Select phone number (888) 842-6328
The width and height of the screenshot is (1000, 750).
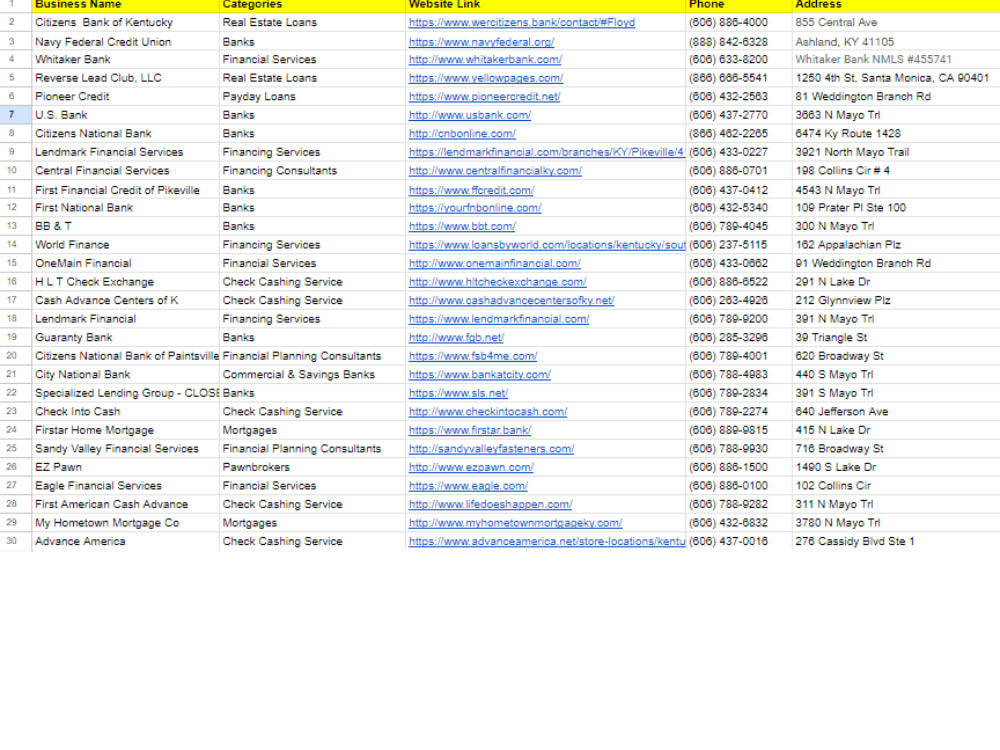(x=739, y=42)
